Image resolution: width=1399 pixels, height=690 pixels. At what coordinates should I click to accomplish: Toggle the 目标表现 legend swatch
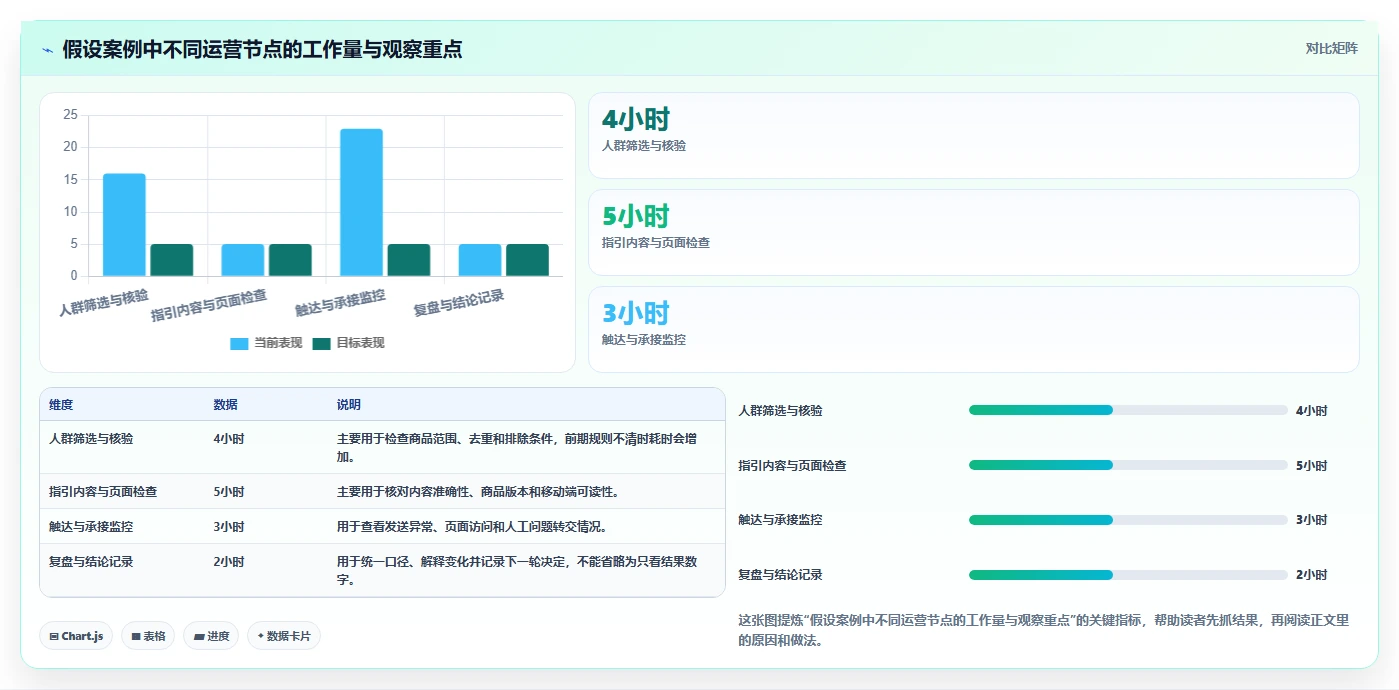321,343
